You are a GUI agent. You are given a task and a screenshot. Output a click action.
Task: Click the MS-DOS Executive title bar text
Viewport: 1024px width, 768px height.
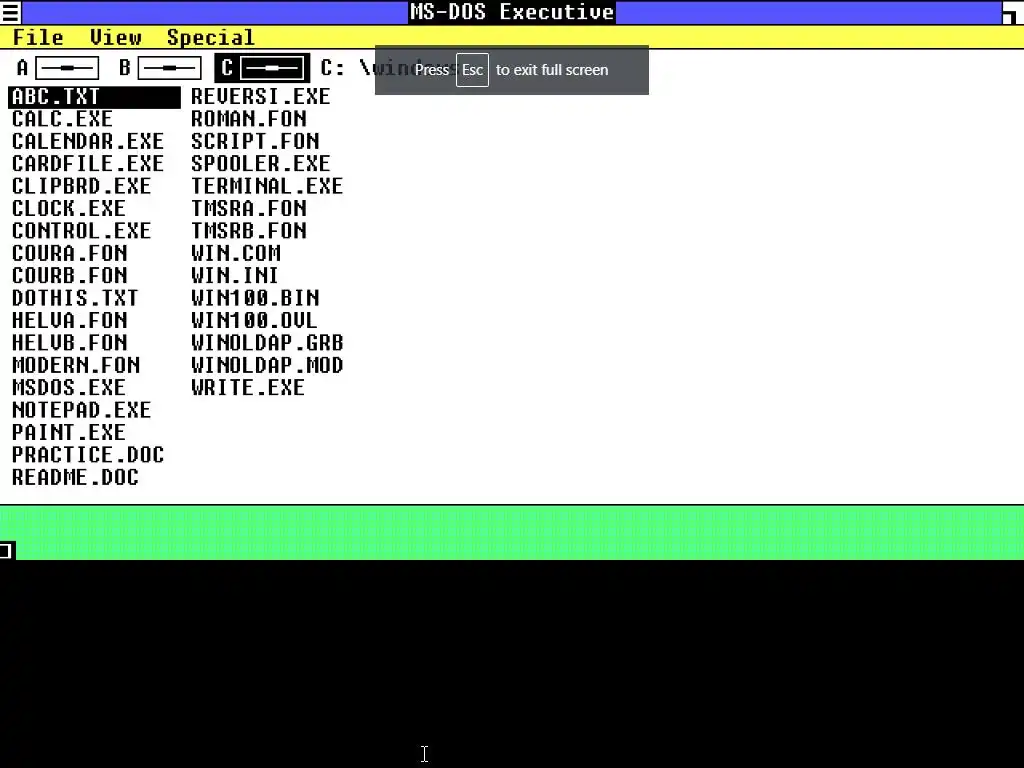pyautogui.click(x=512, y=12)
